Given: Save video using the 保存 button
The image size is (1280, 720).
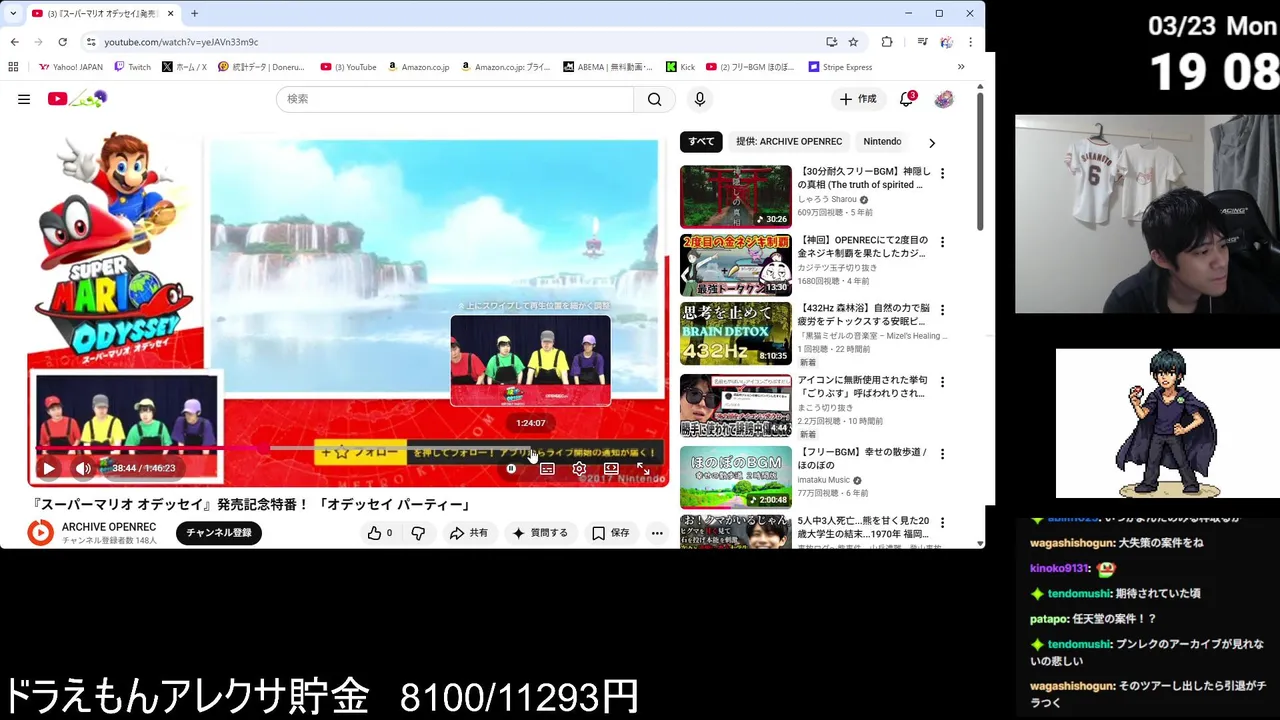Looking at the screenshot, I should 611,533.
